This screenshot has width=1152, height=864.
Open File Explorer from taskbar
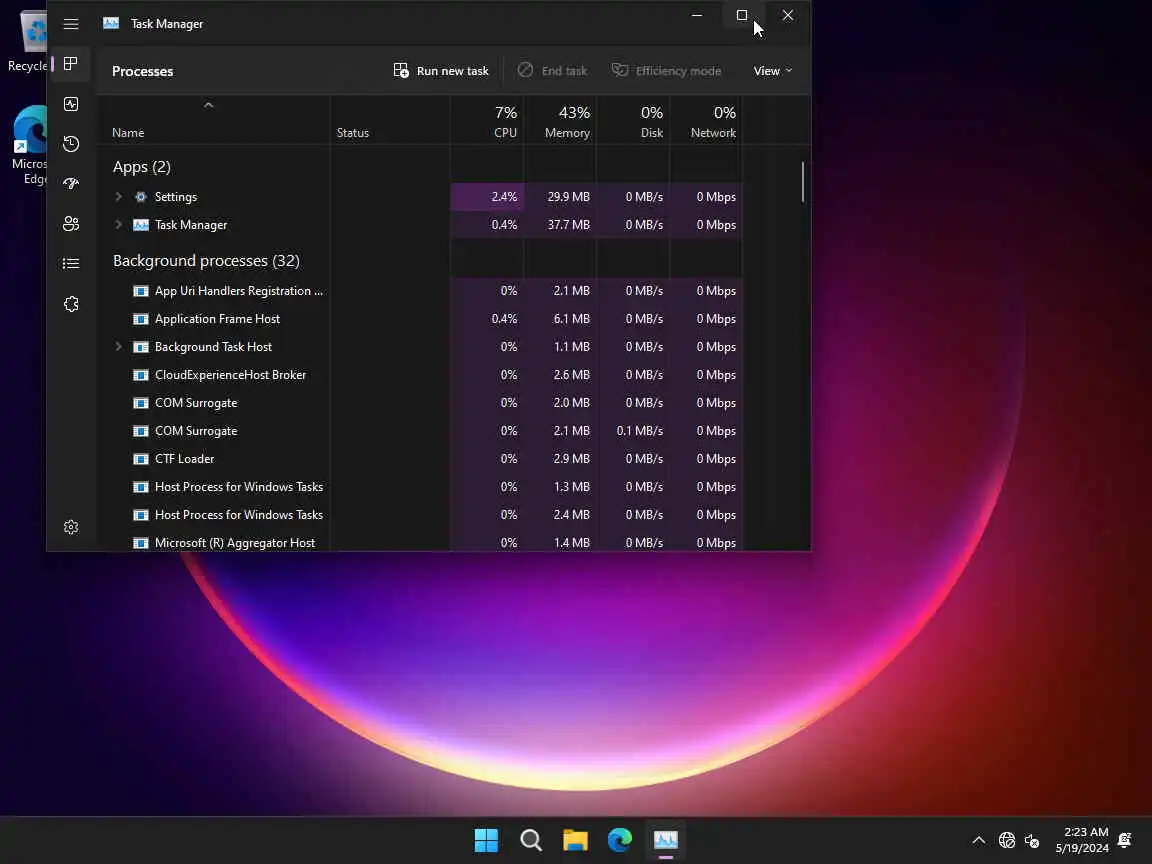pyautogui.click(x=575, y=840)
